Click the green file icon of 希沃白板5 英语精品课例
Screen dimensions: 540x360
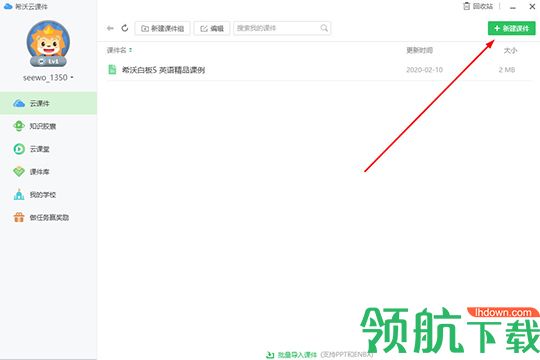pos(112,70)
